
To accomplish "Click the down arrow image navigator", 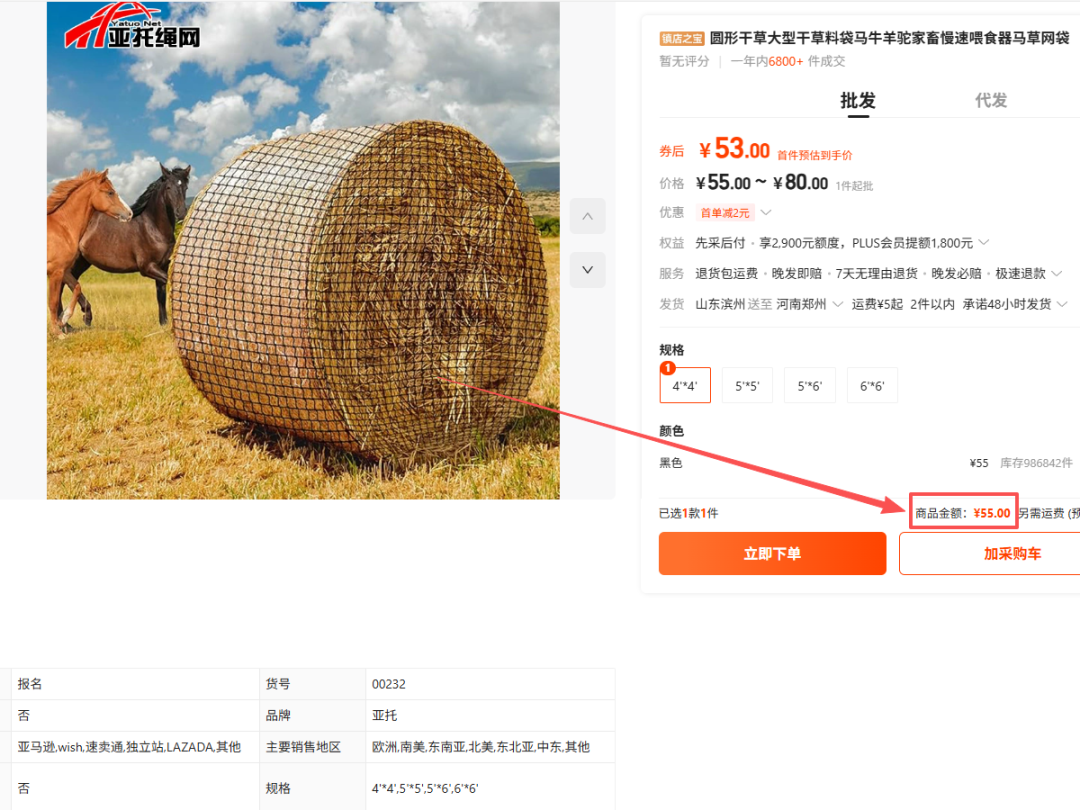I will (x=587, y=270).
